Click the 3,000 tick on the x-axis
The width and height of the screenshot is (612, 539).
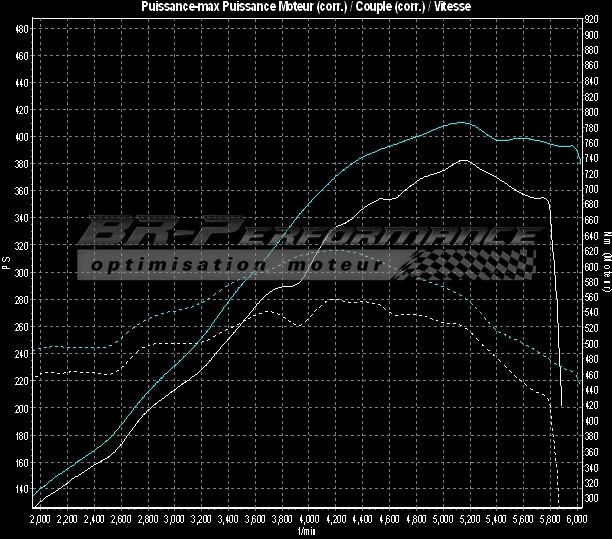[175, 520]
